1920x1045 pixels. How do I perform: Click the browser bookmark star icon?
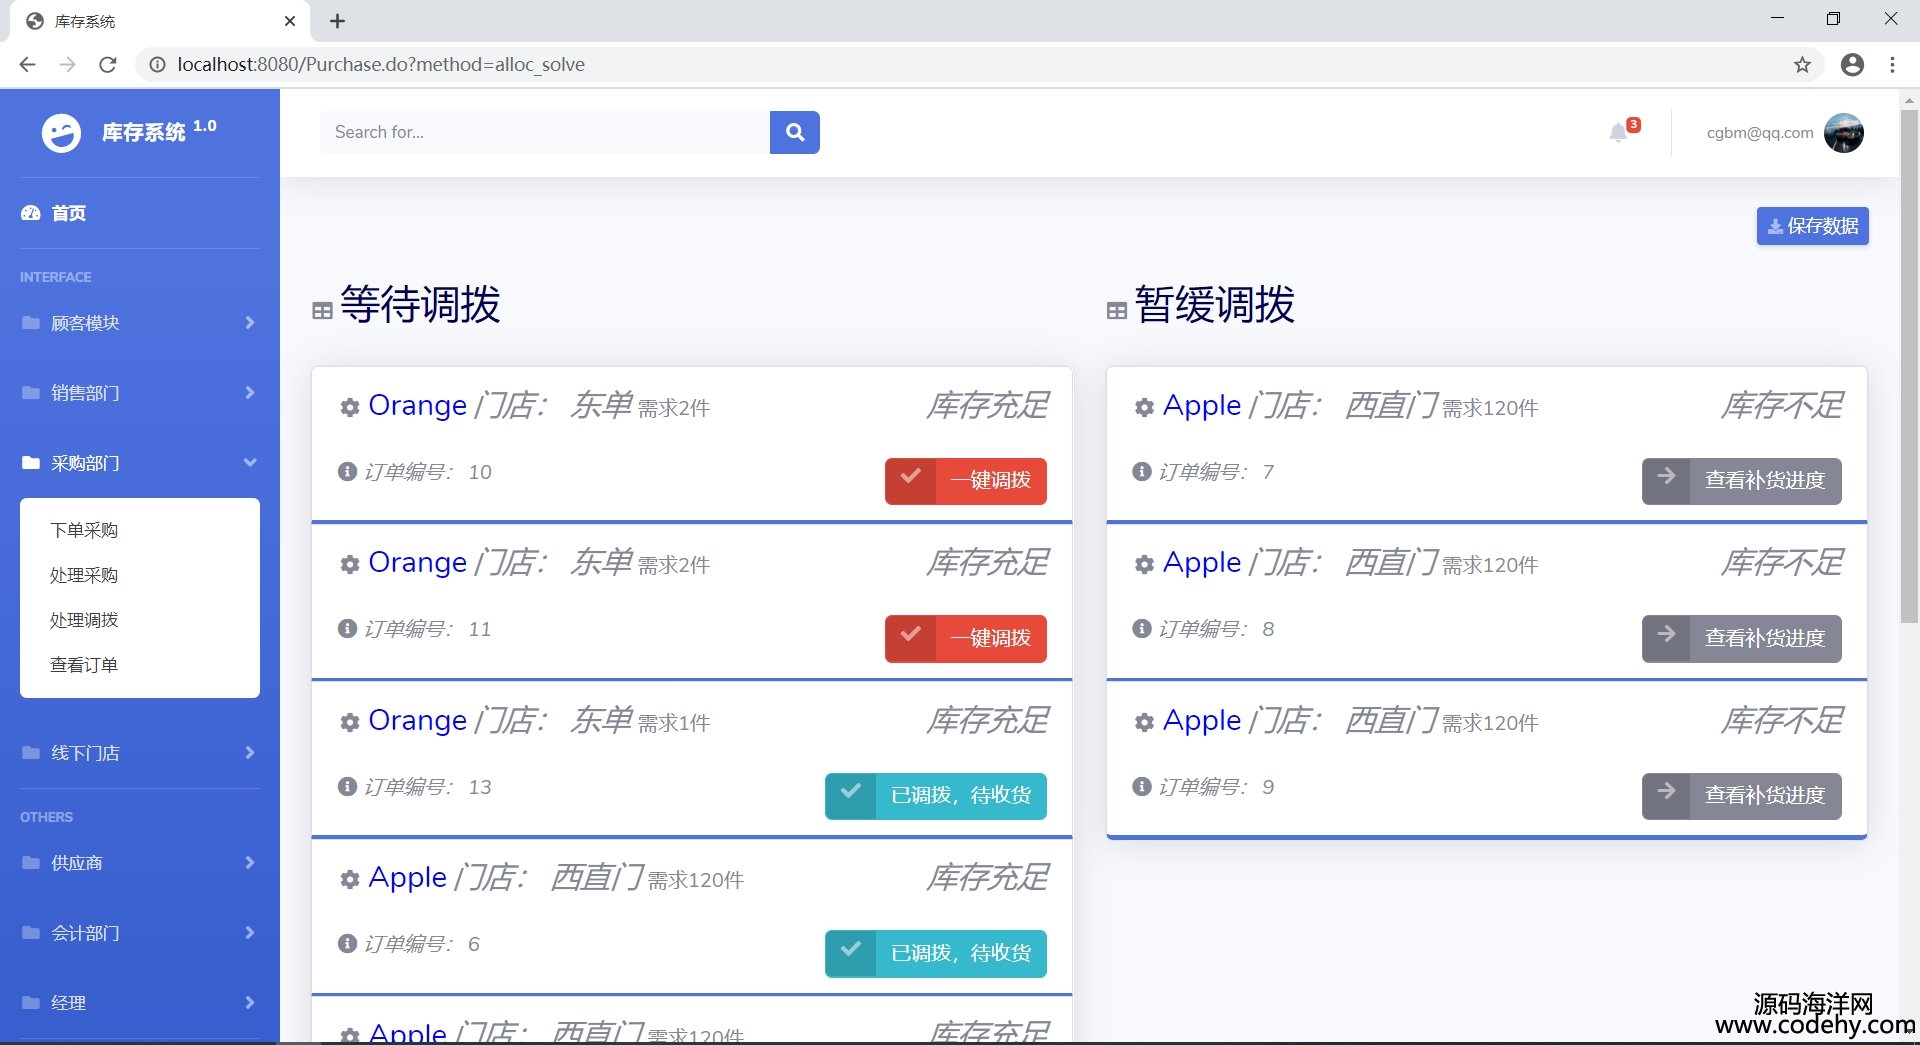pyautogui.click(x=1802, y=65)
